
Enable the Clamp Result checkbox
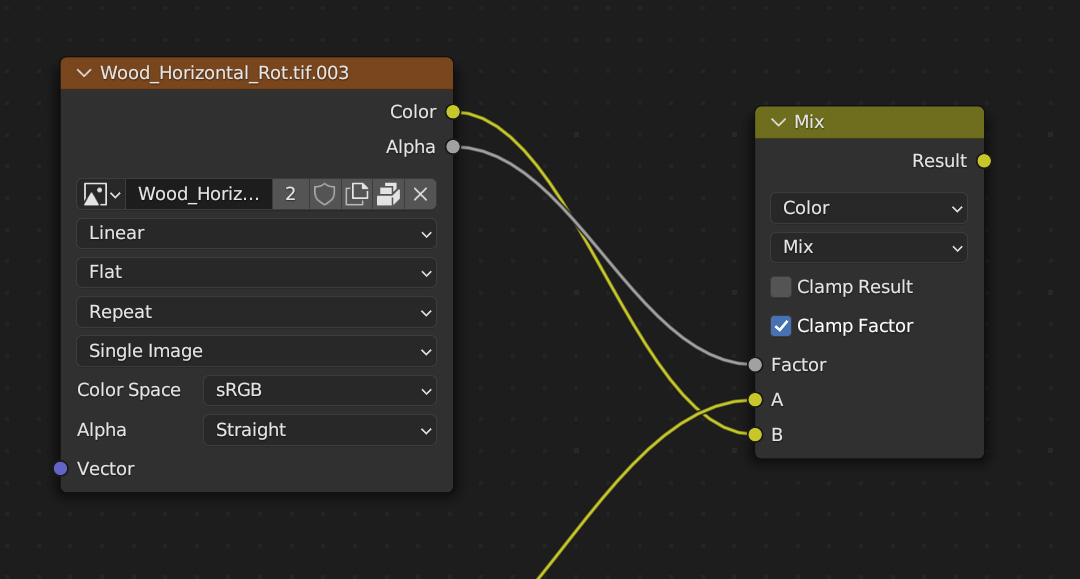781,287
